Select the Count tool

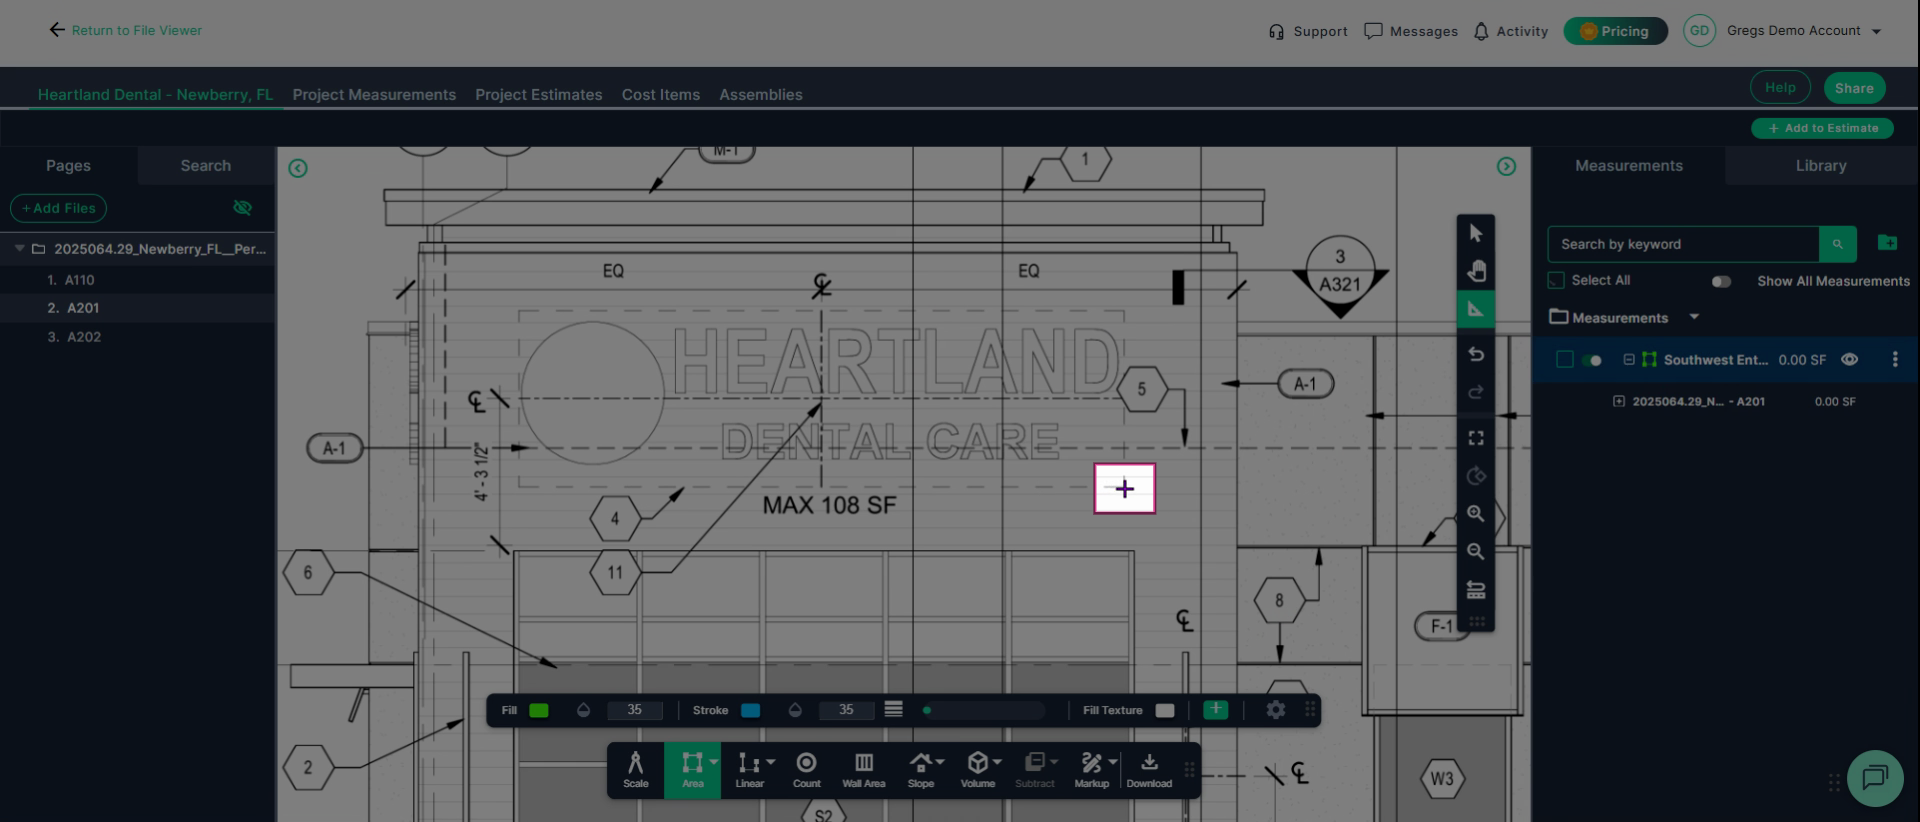(x=806, y=770)
